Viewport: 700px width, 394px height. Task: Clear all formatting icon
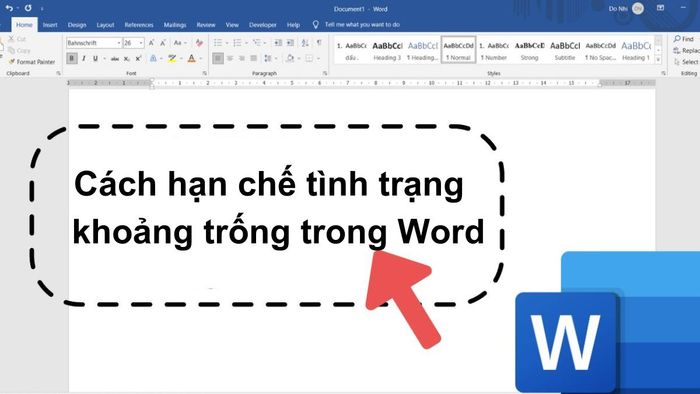pyautogui.click(x=199, y=43)
